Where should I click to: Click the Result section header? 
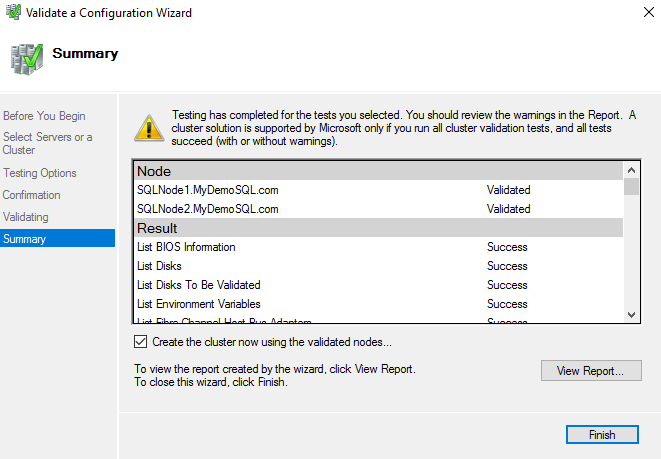tap(379, 228)
